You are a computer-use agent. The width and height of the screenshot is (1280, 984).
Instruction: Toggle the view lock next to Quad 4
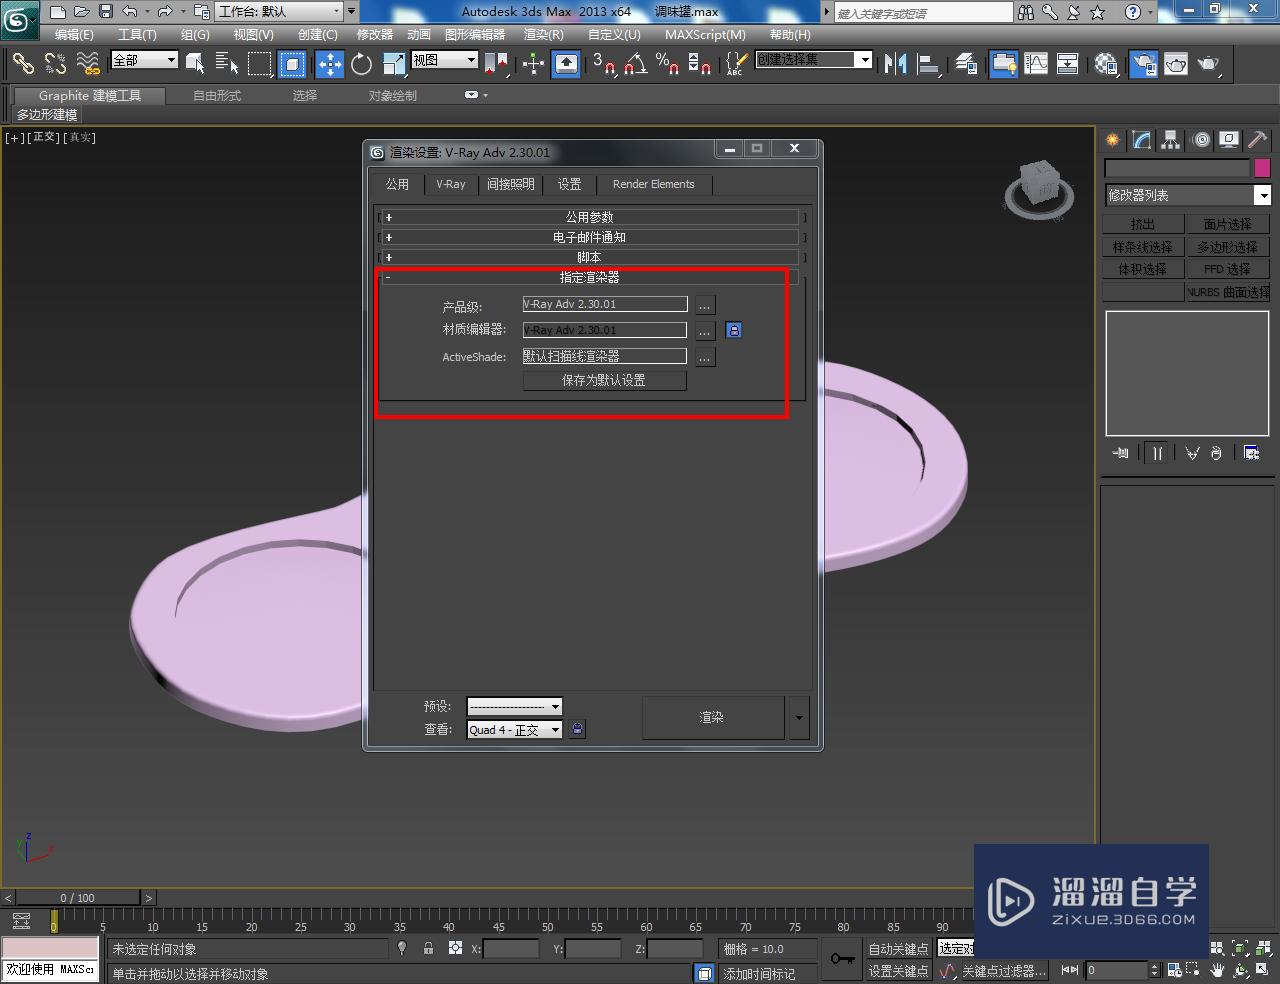[x=577, y=730]
